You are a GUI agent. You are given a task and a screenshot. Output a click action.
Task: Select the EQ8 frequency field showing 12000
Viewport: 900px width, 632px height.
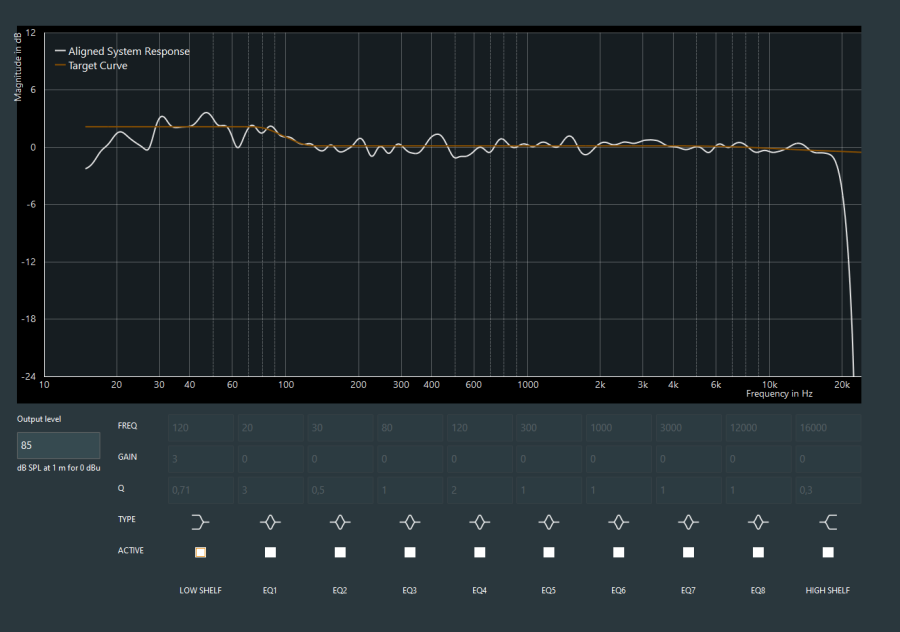[x=758, y=427]
